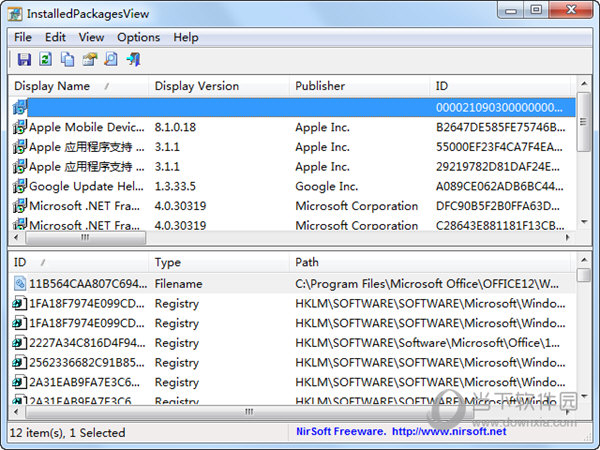Screen dimensions: 600x450
Task: Click the Save Selected Items toolbar icon
Action: pyautogui.click(x=24, y=59)
